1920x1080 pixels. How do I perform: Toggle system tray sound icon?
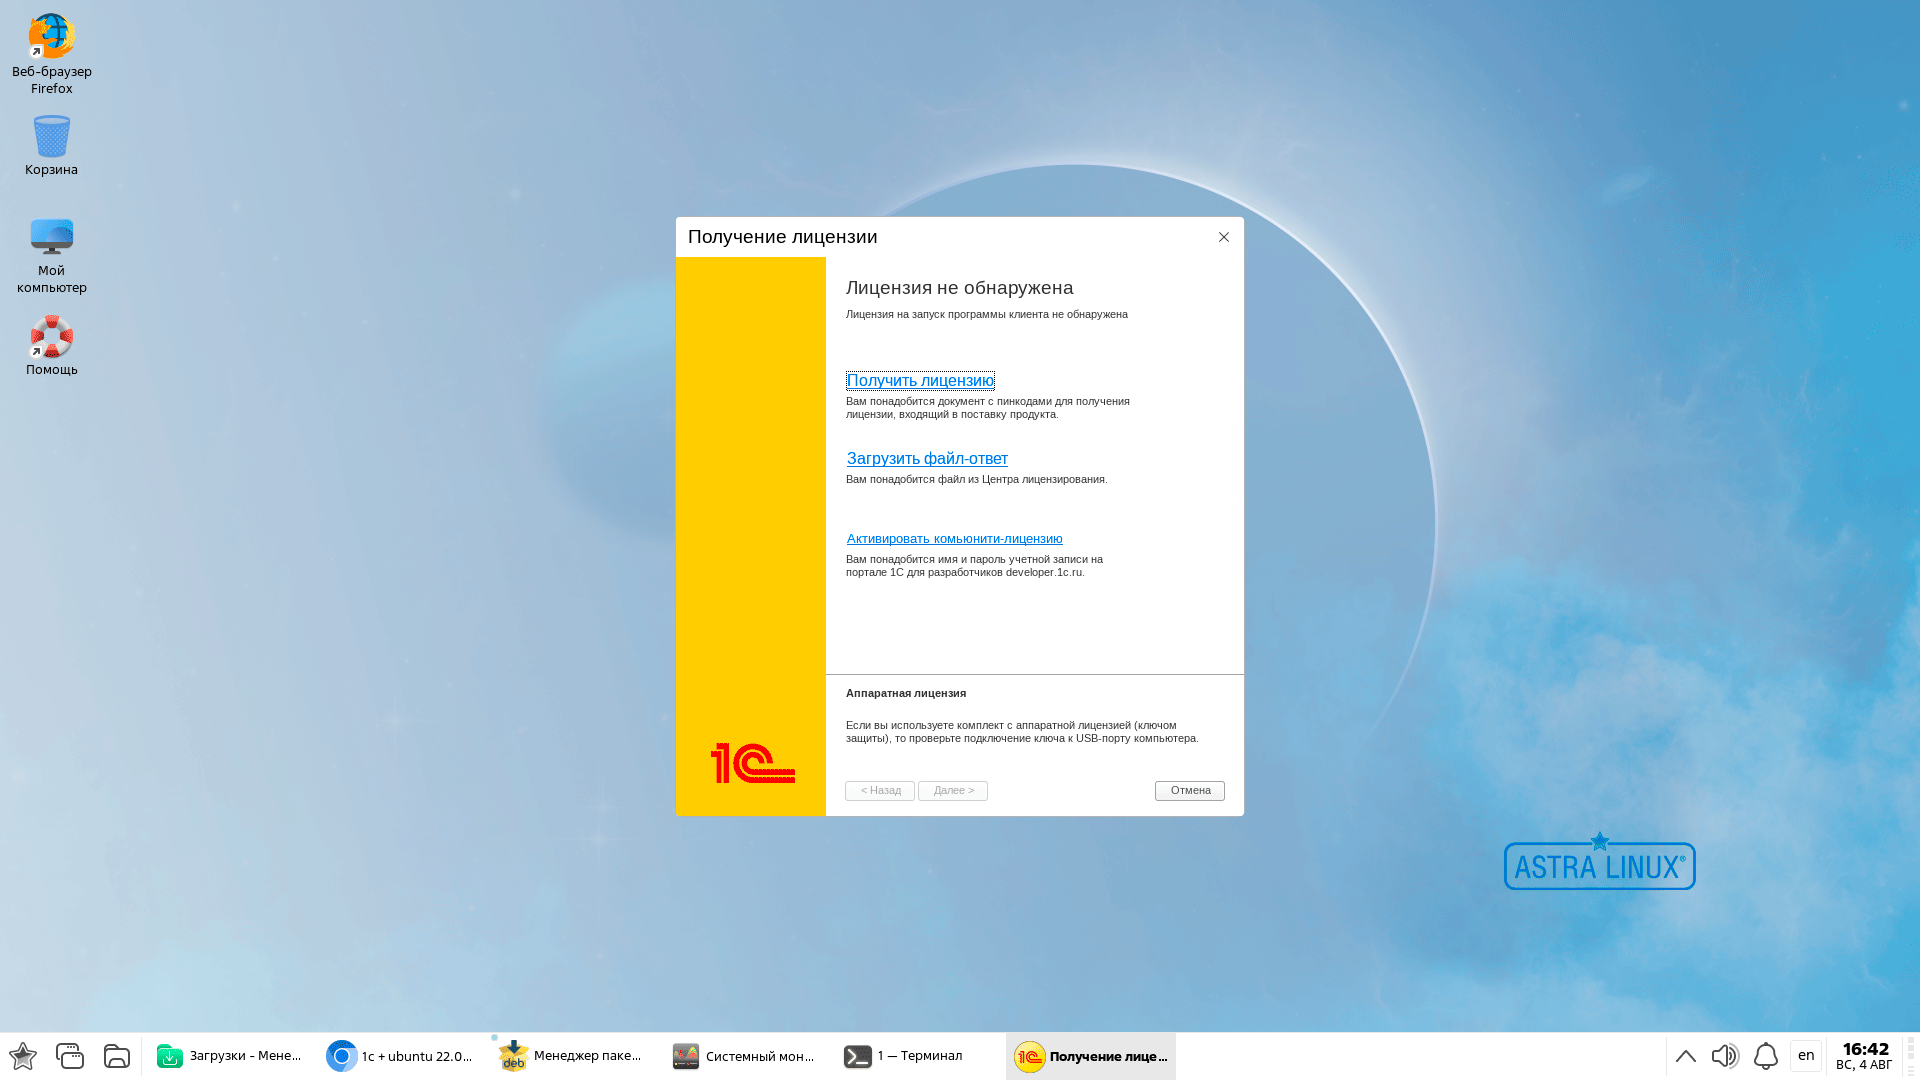[x=1725, y=1055]
